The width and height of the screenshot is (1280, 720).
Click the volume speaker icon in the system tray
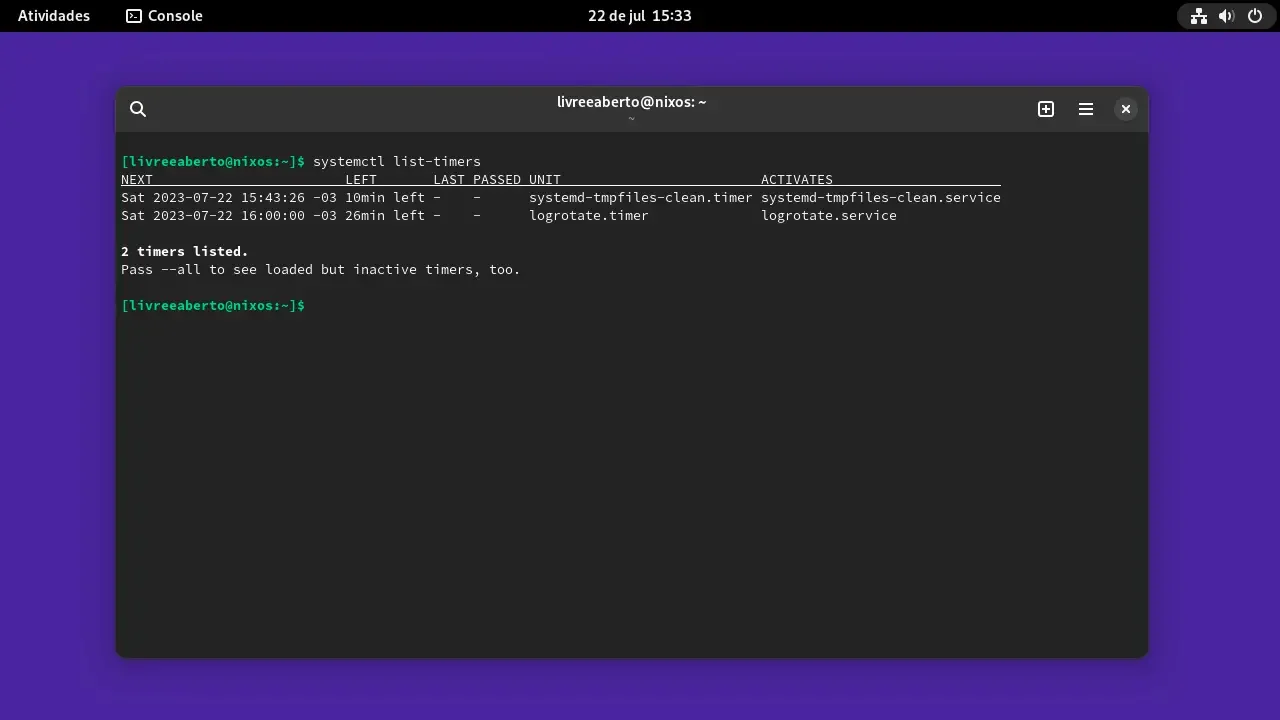pyautogui.click(x=1227, y=16)
